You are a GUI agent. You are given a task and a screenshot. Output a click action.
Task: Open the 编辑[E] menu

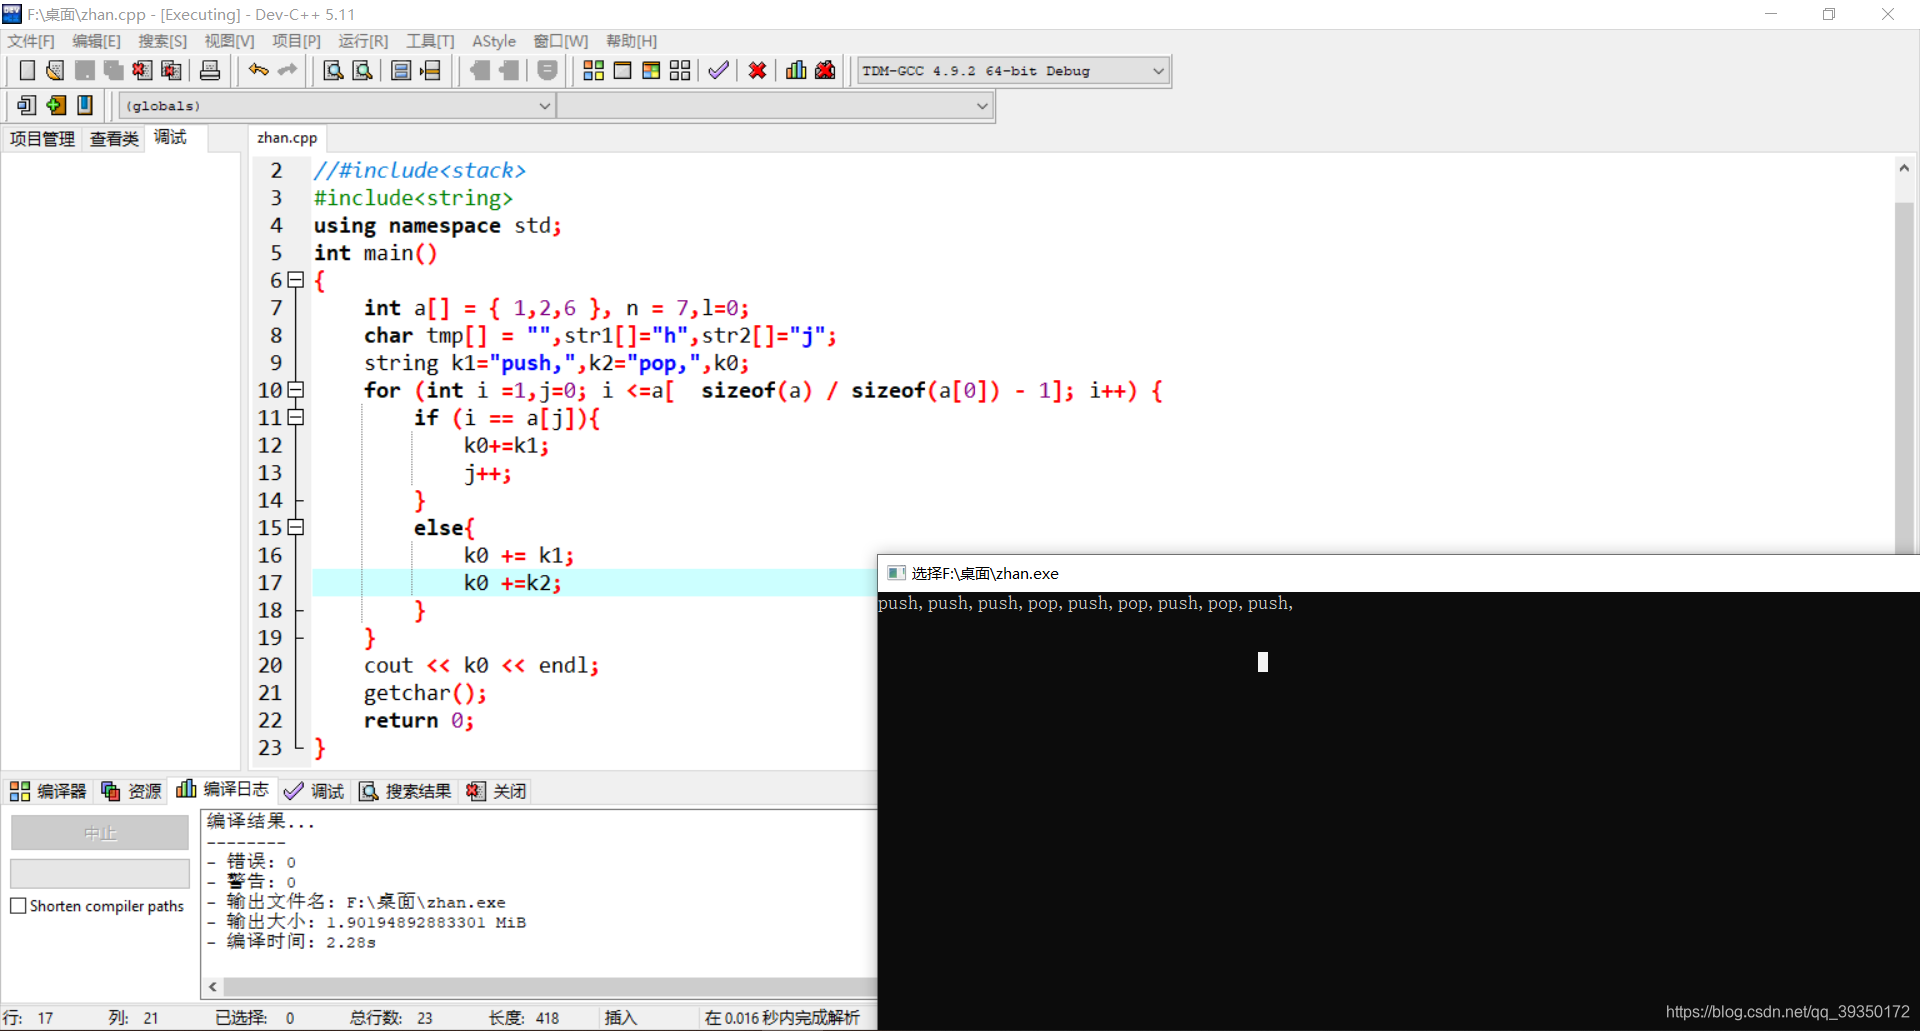pyautogui.click(x=97, y=41)
